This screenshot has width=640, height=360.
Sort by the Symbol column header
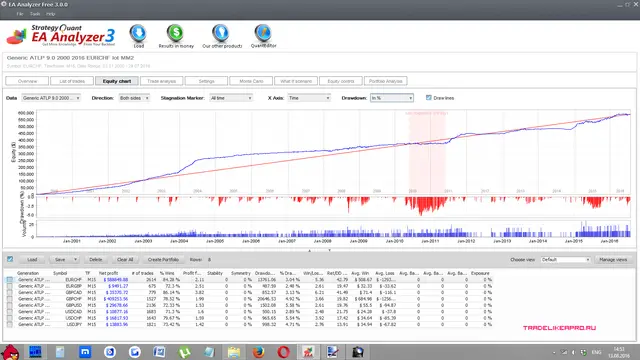click(60, 273)
